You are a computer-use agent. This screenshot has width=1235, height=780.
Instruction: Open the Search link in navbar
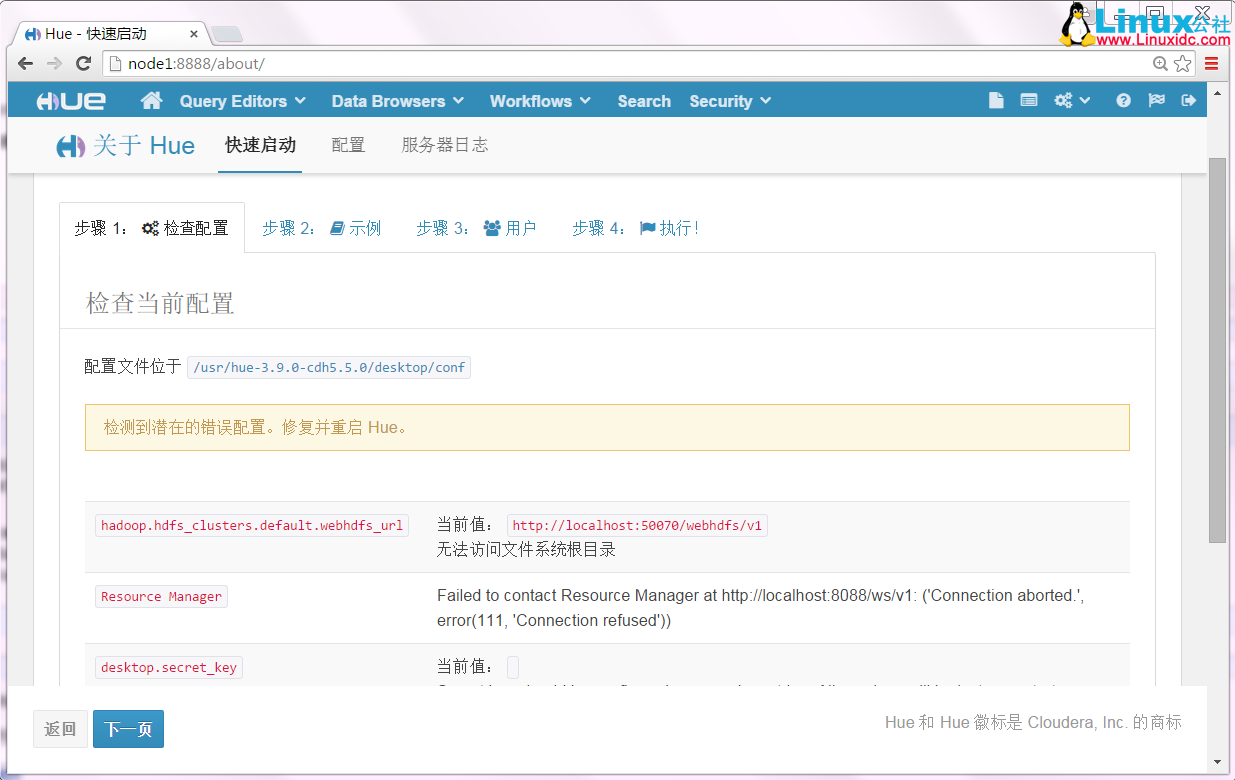[644, 101]
